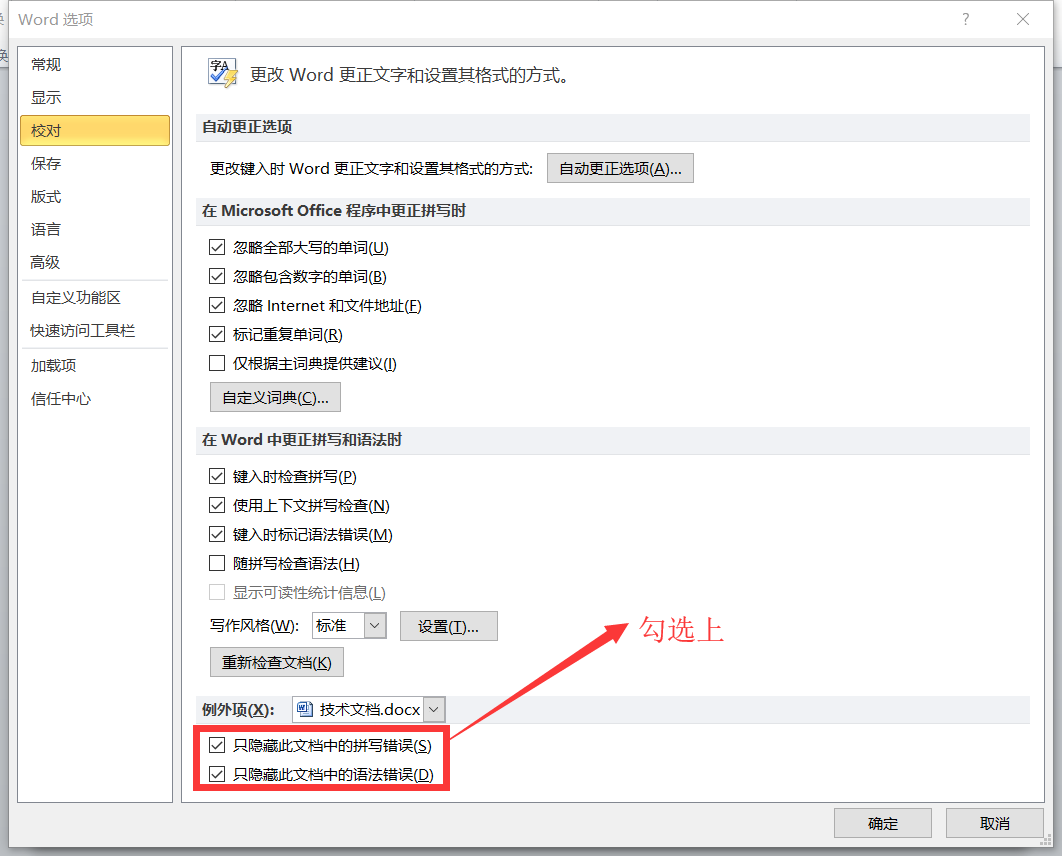Viewport: 1062px width, 856px height.
Task: Toggle 键入时检查拼写 checkbox
Action: pos(217,477)
